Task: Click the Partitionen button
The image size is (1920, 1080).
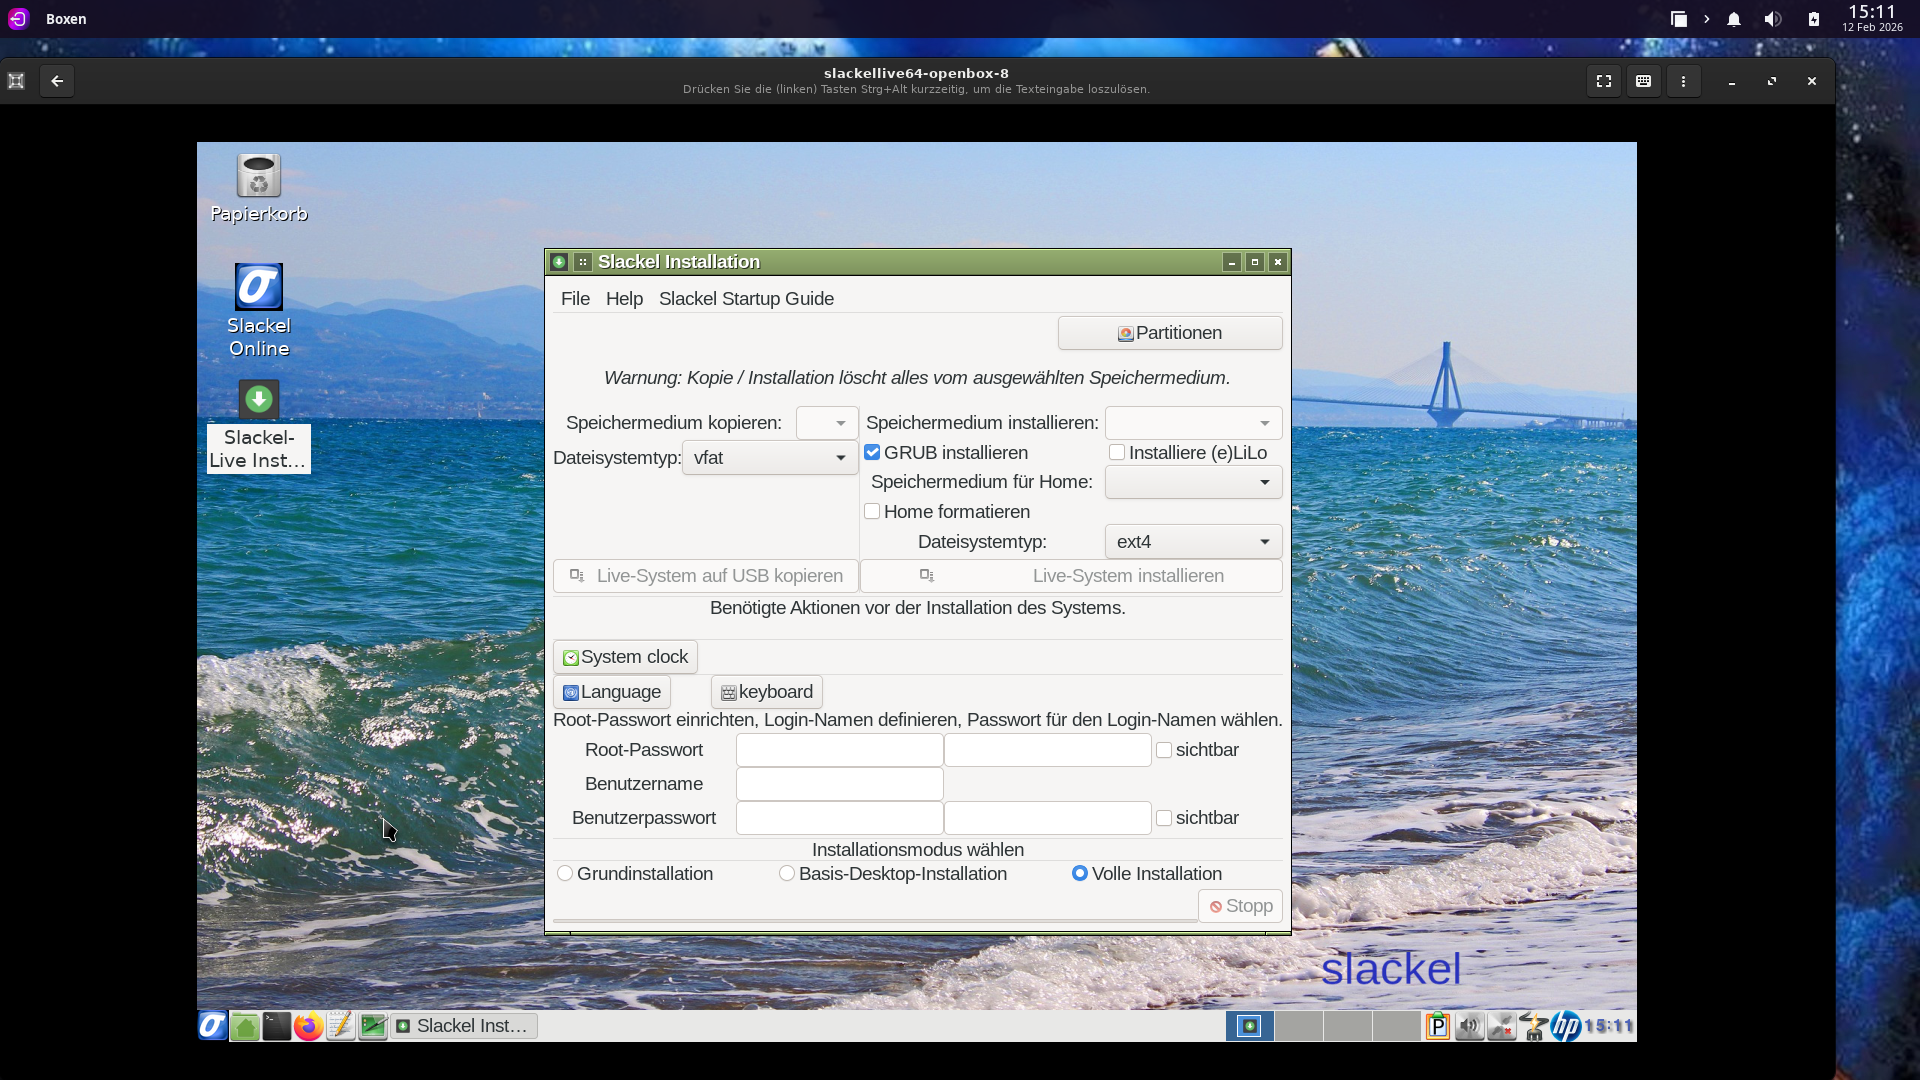Action: (1170, 333)
